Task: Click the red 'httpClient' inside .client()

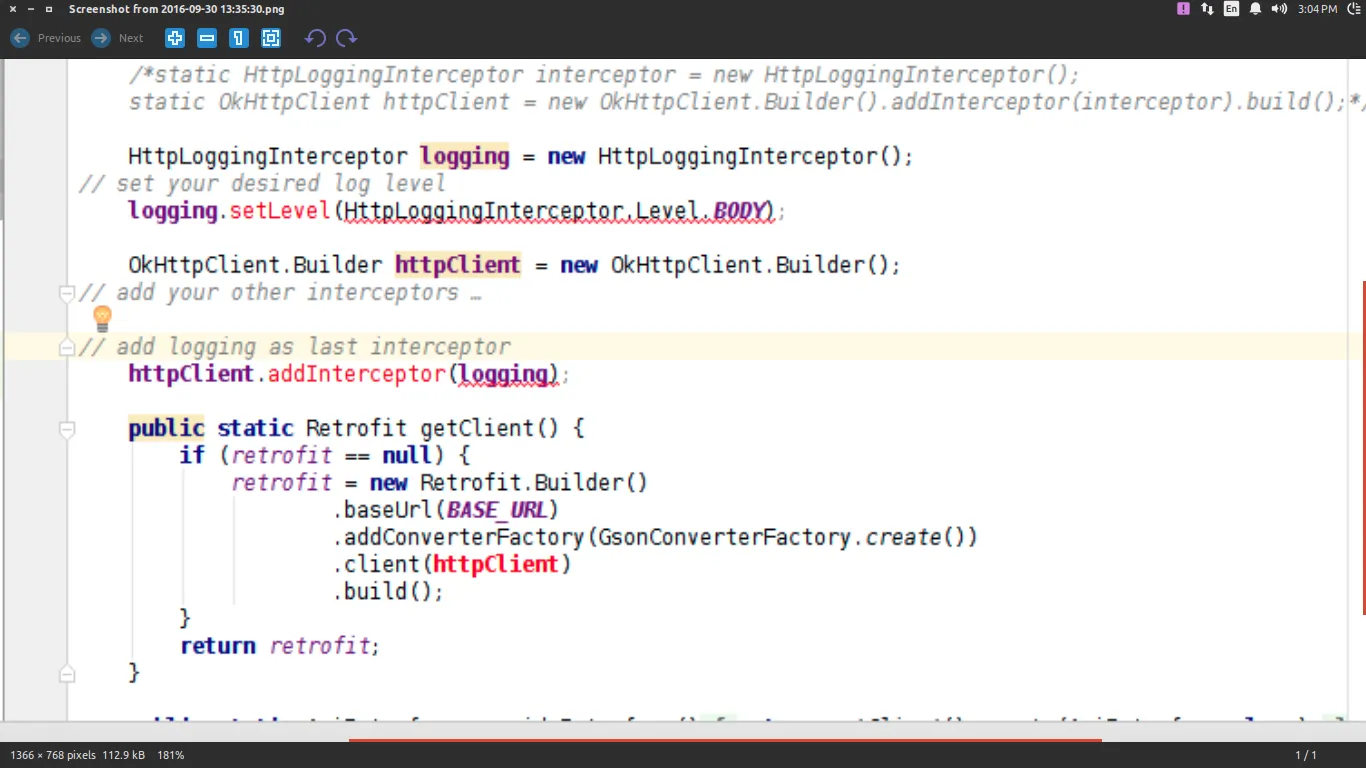Action: [496, 564]
